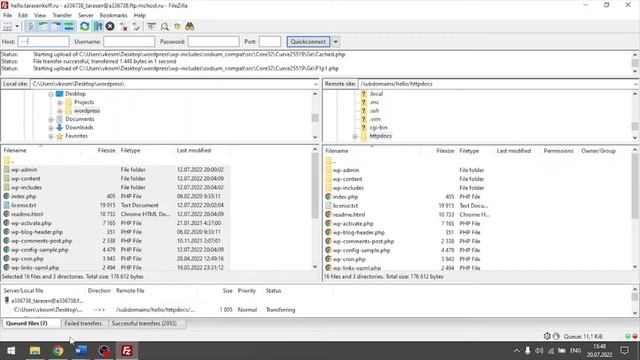Click the message log scrollbar
Screen dimensions: 640x360
pyautogui.click(x=635, y=63)
